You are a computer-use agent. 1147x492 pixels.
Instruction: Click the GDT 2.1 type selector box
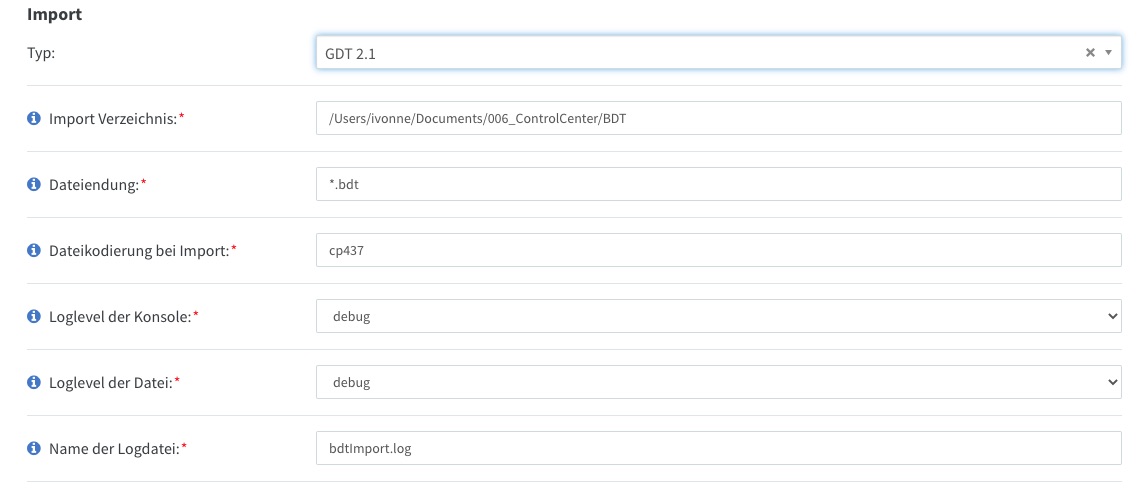coord(718,53)
